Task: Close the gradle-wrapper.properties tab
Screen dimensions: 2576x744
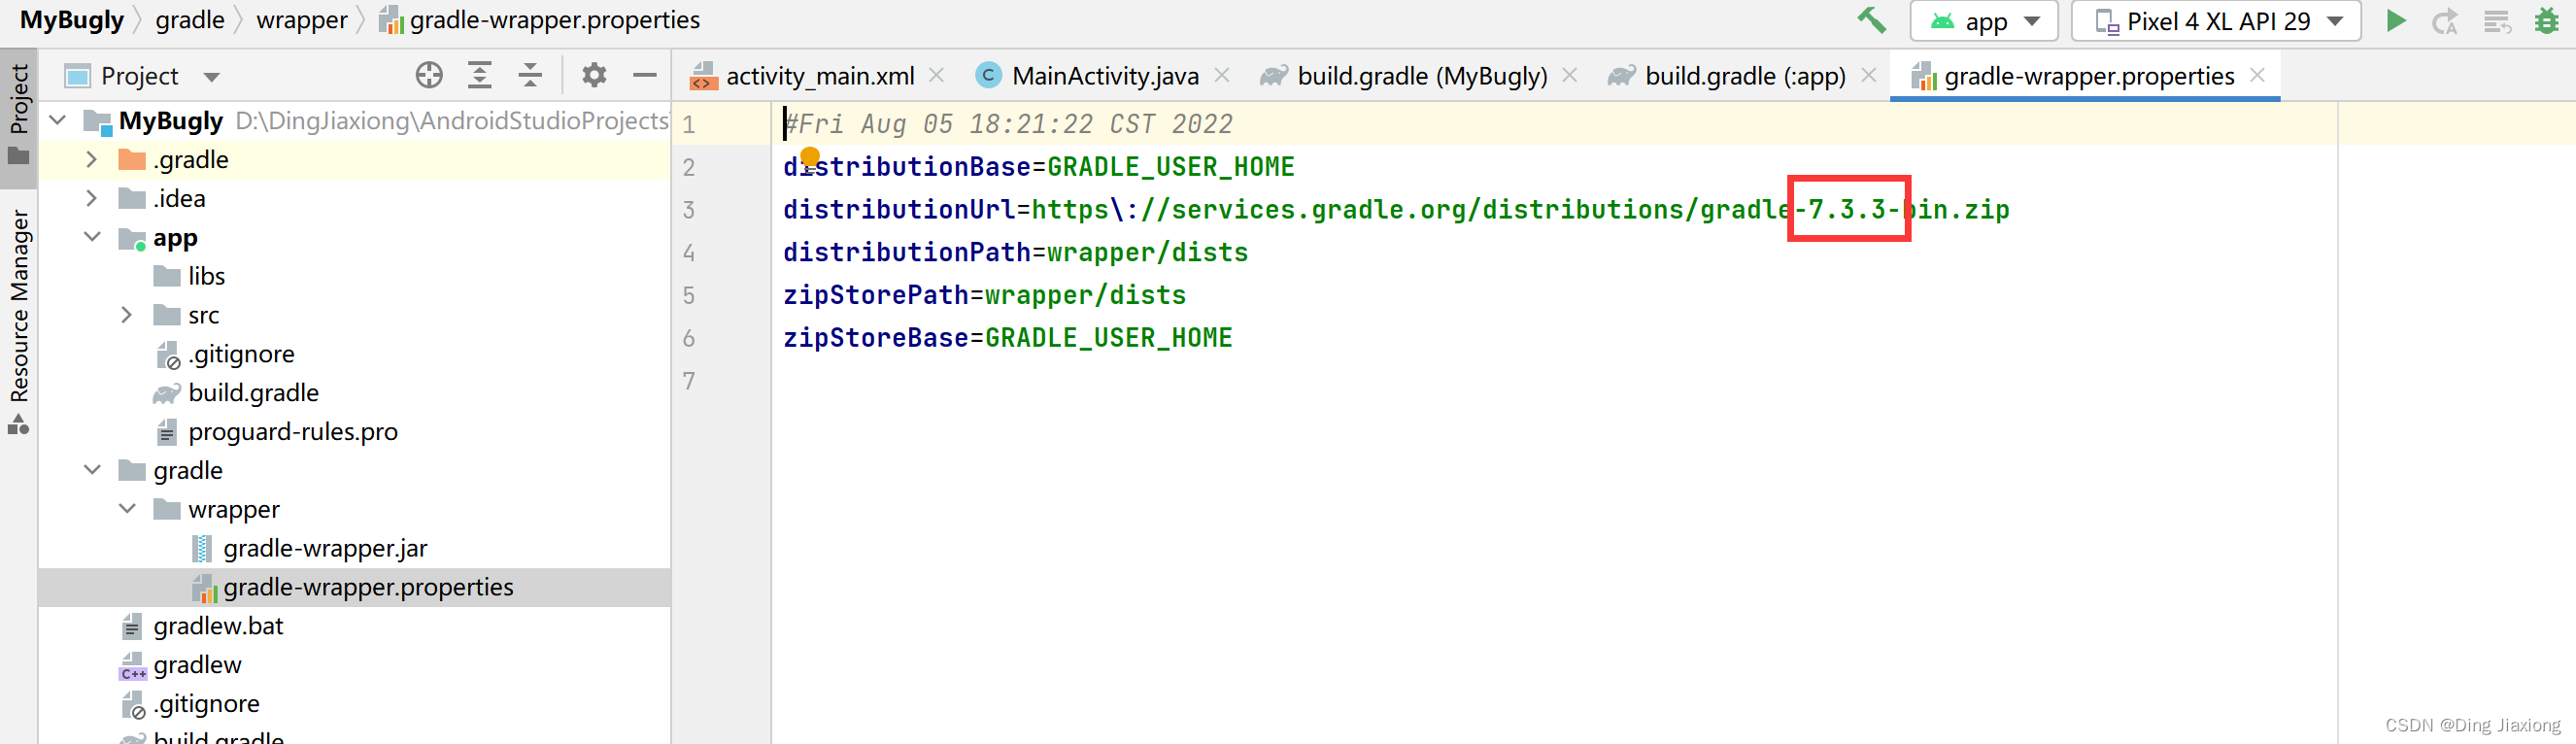Action: [x=2257, y=75]
